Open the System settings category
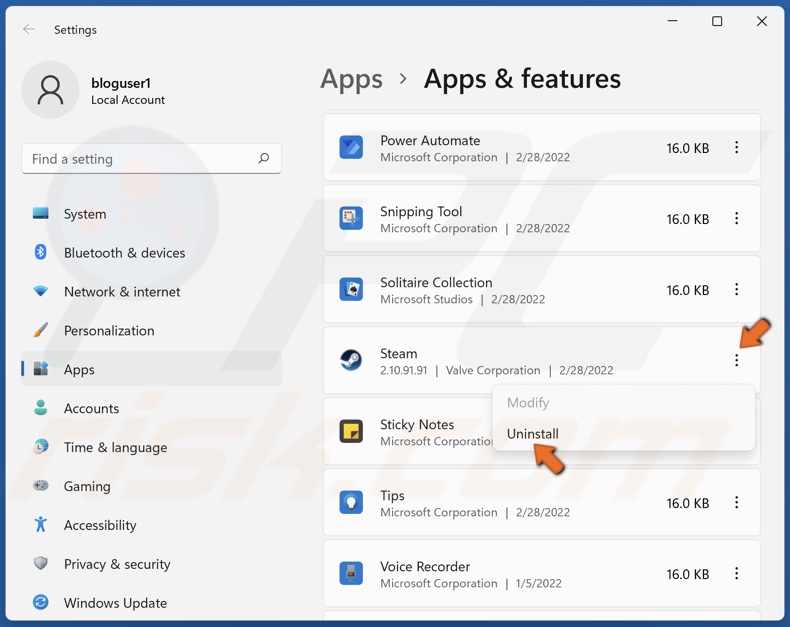 coord(151,214)
